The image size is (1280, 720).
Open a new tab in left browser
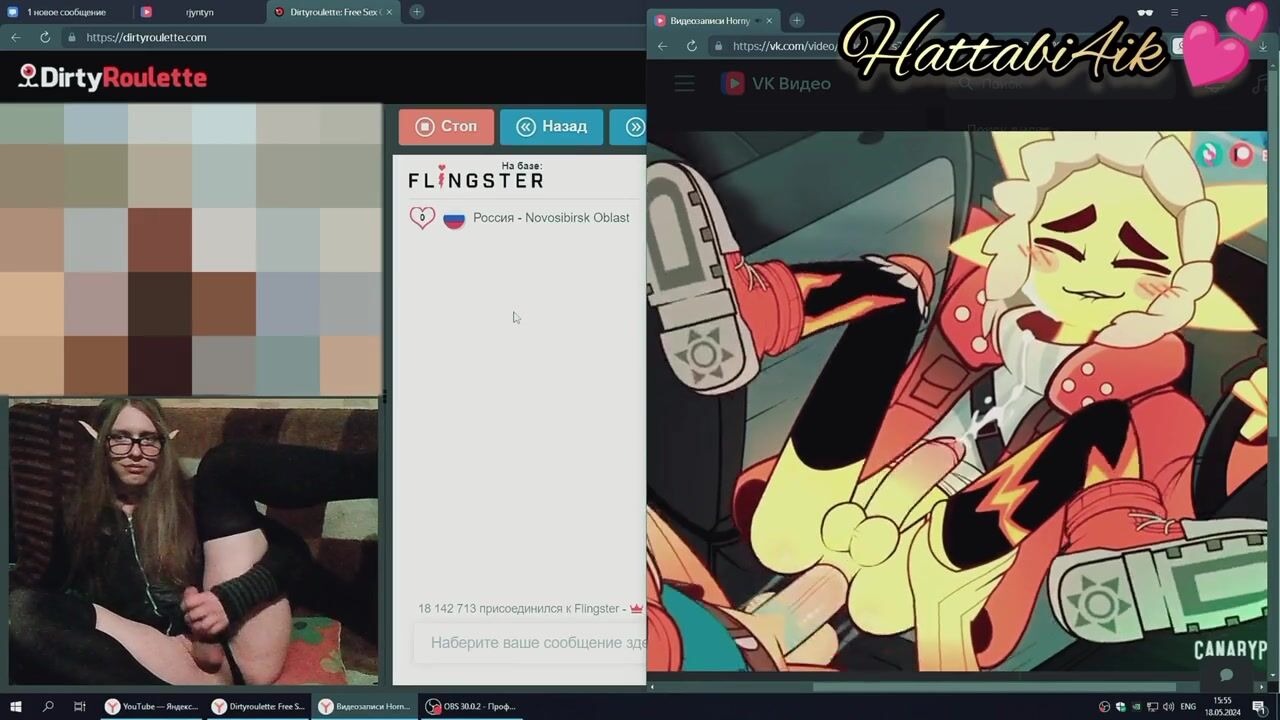click(416, 12)
